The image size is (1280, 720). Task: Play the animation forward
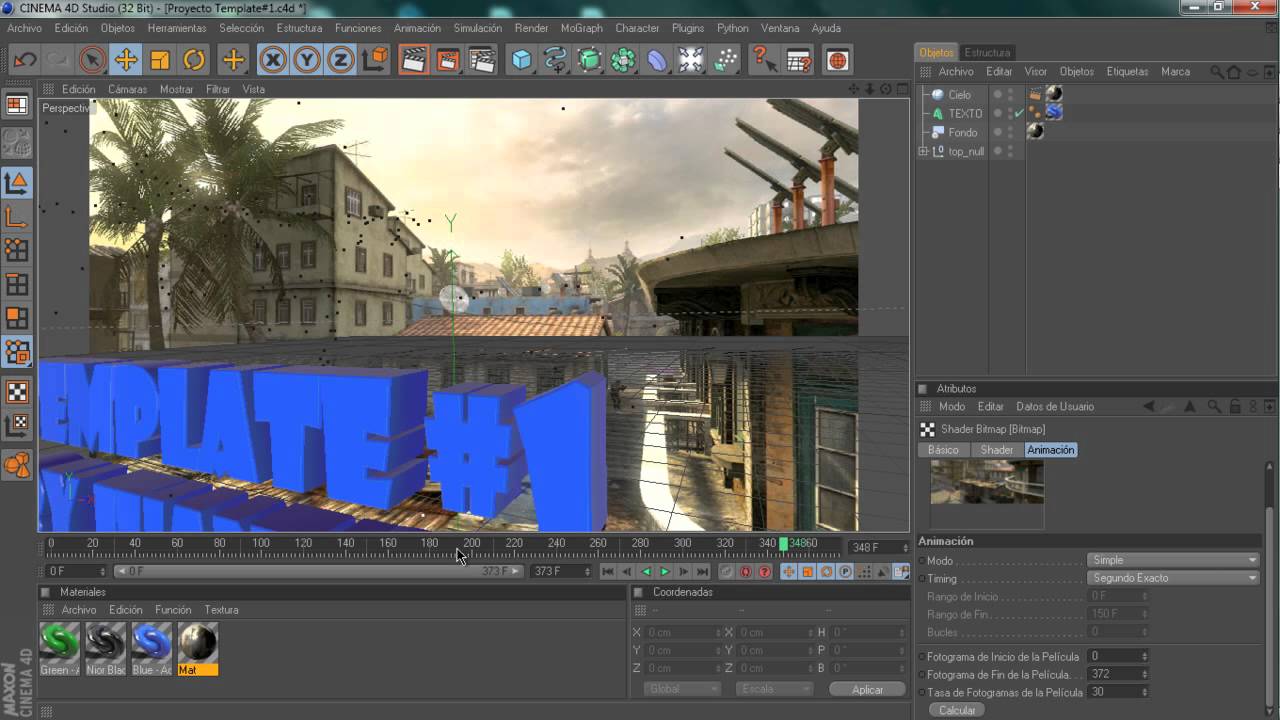pyautogui.click(x=664, y=572)
